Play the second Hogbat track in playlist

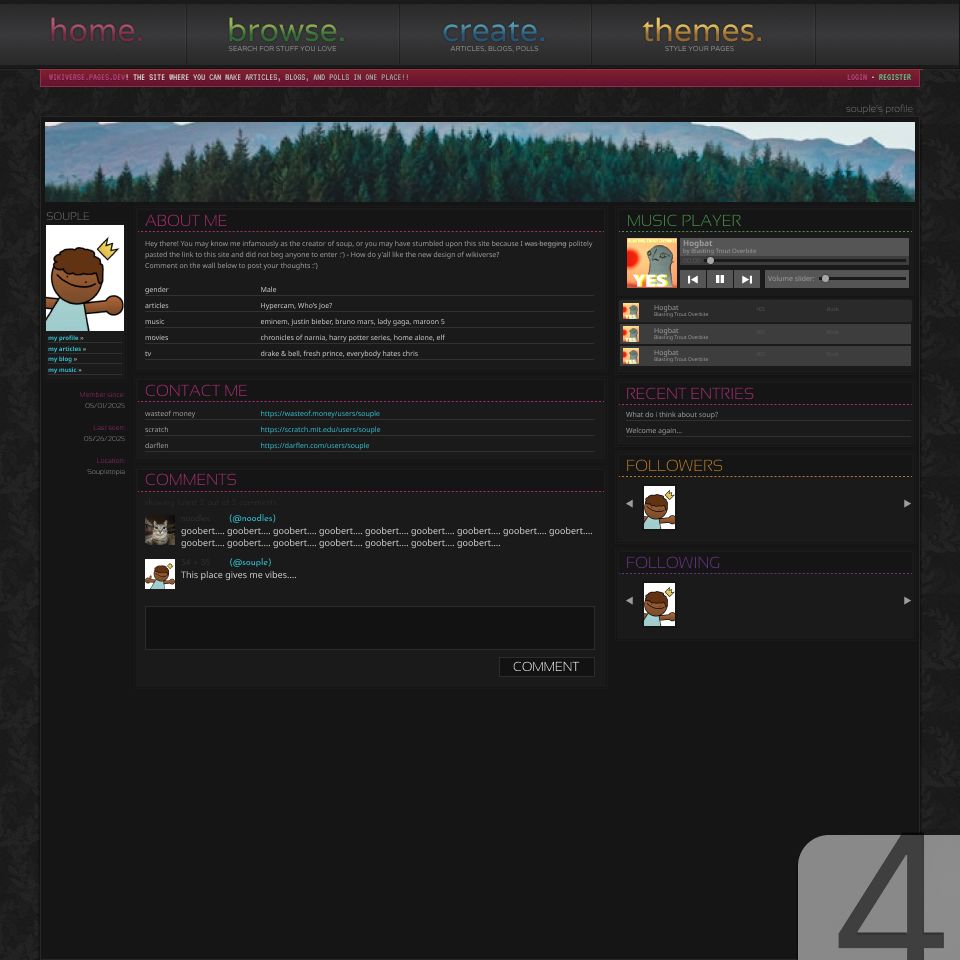pos(765,334)
